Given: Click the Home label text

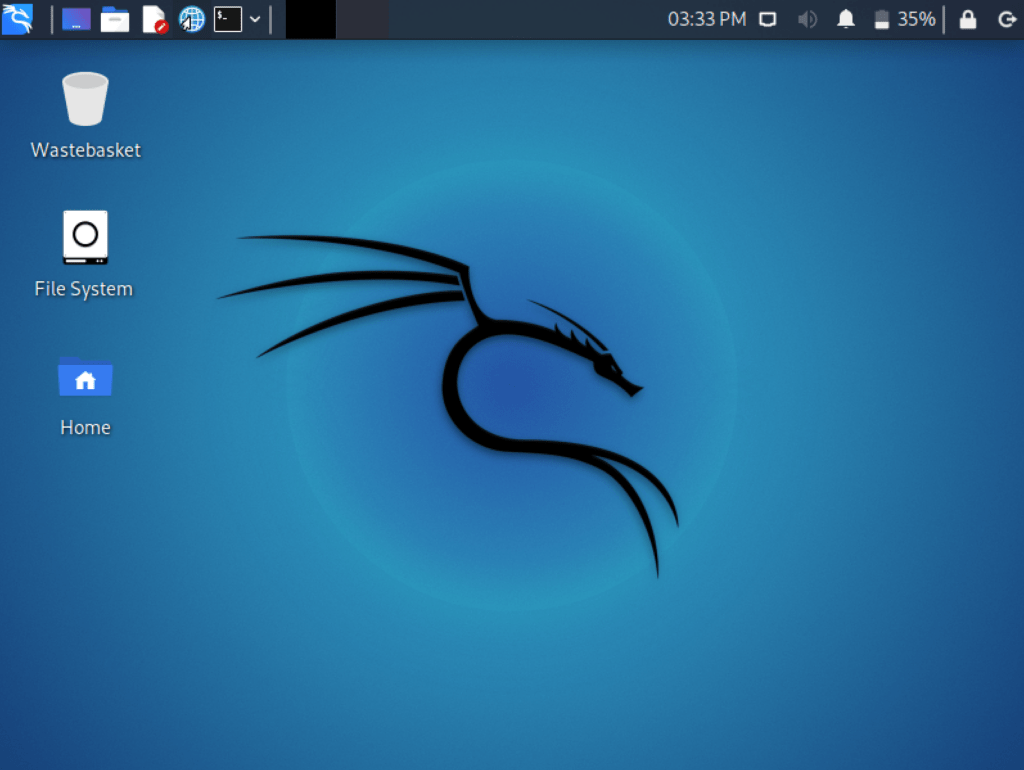Looking at the screenshot, I should 86,427.
